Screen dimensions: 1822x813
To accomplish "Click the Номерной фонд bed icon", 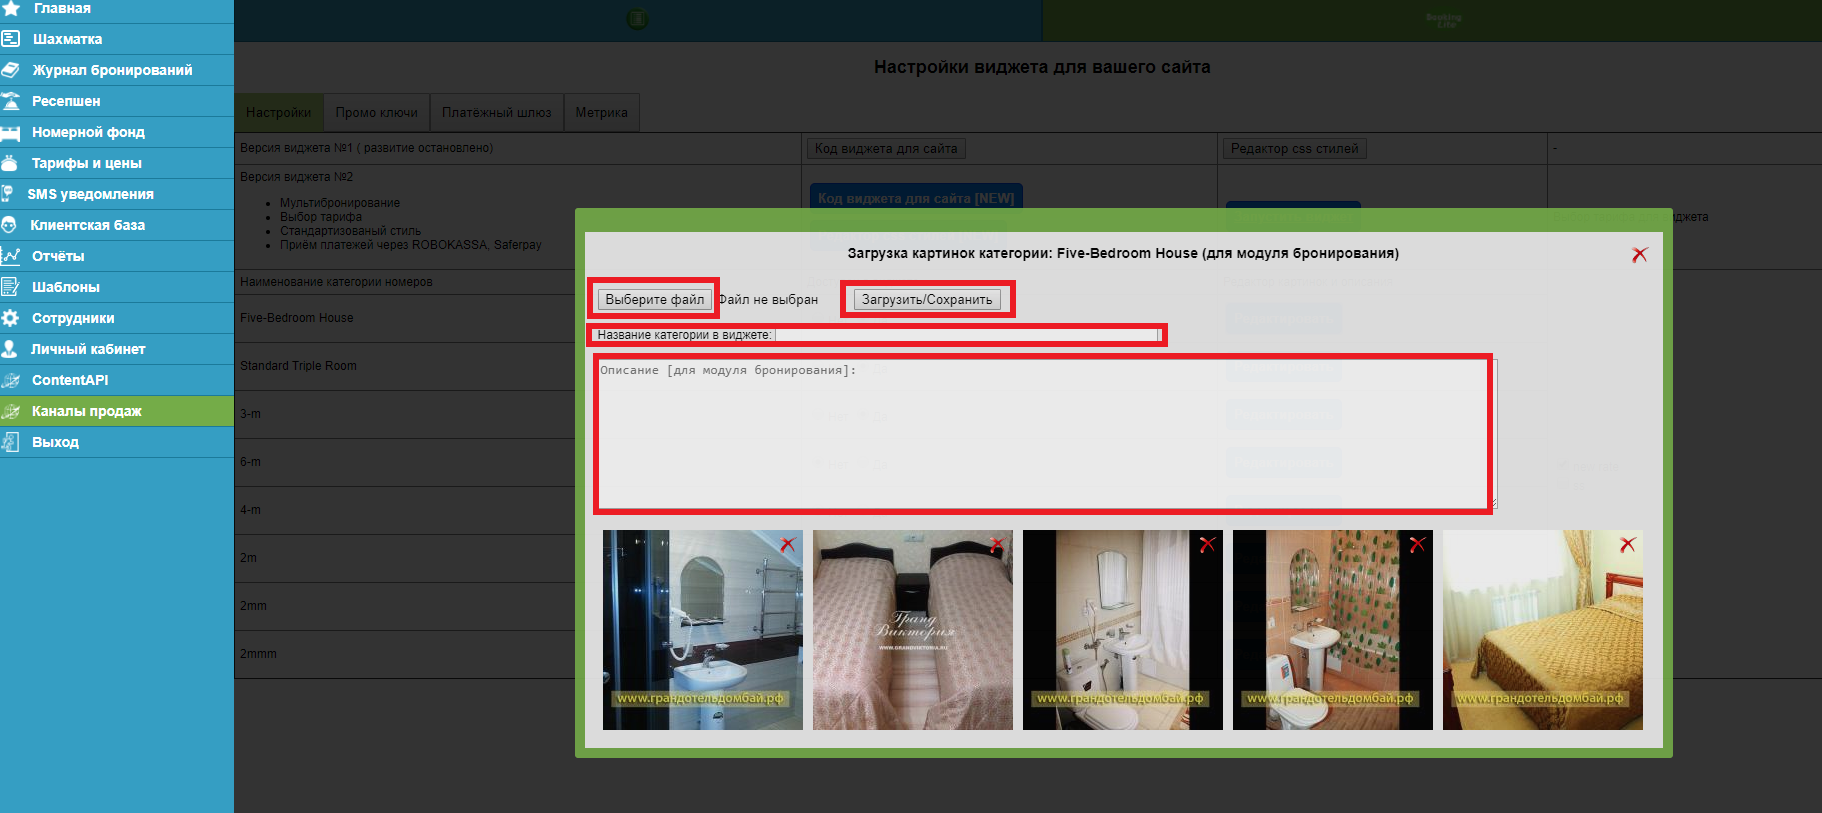I will pyautogui.click(x=11, y=132).
